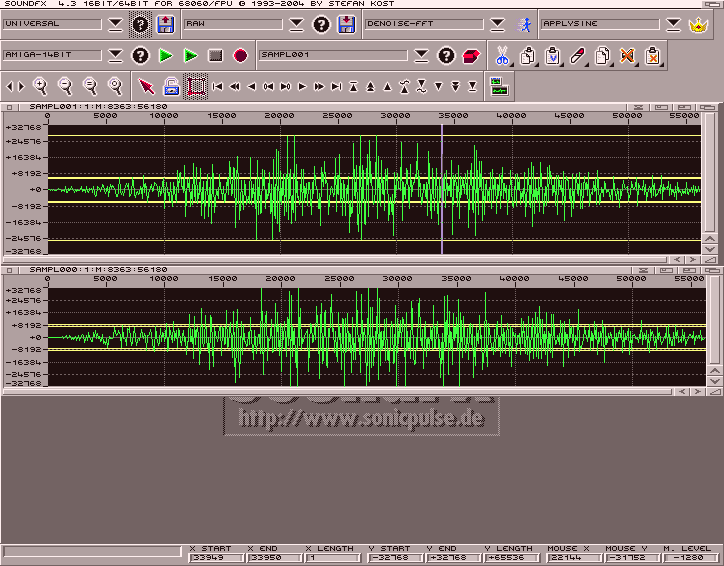Toggle the red range selection mode
Image resolution: width=724 pixels, height=566 pixels.
pos(196,86)
